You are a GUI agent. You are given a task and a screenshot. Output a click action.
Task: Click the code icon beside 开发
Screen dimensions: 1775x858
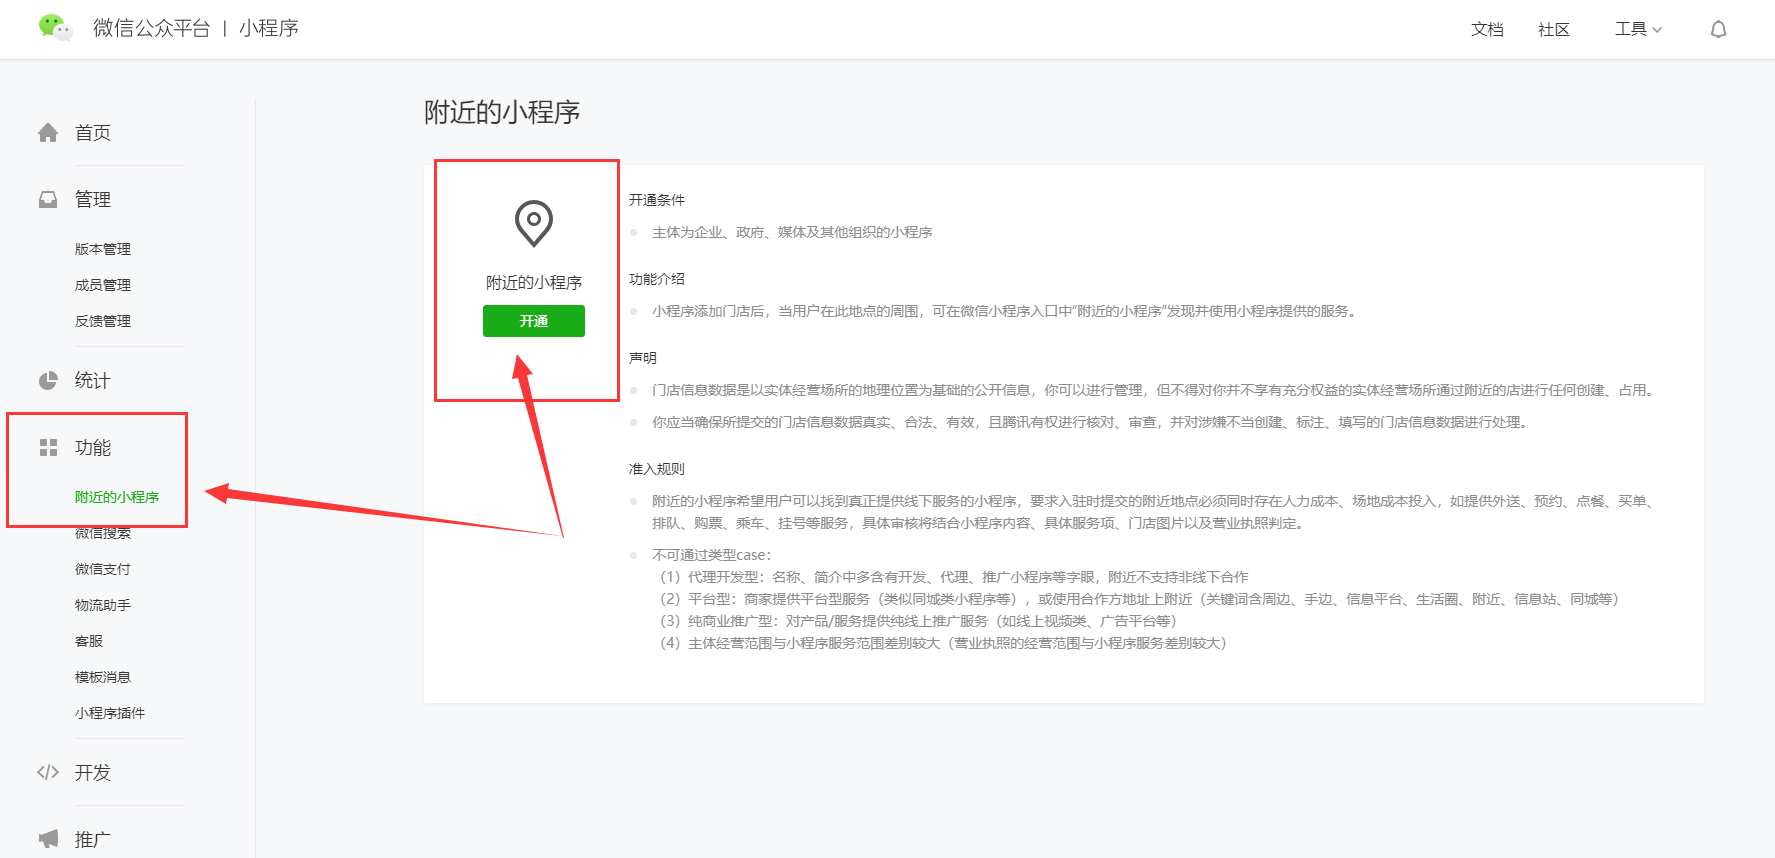(48, 773)
